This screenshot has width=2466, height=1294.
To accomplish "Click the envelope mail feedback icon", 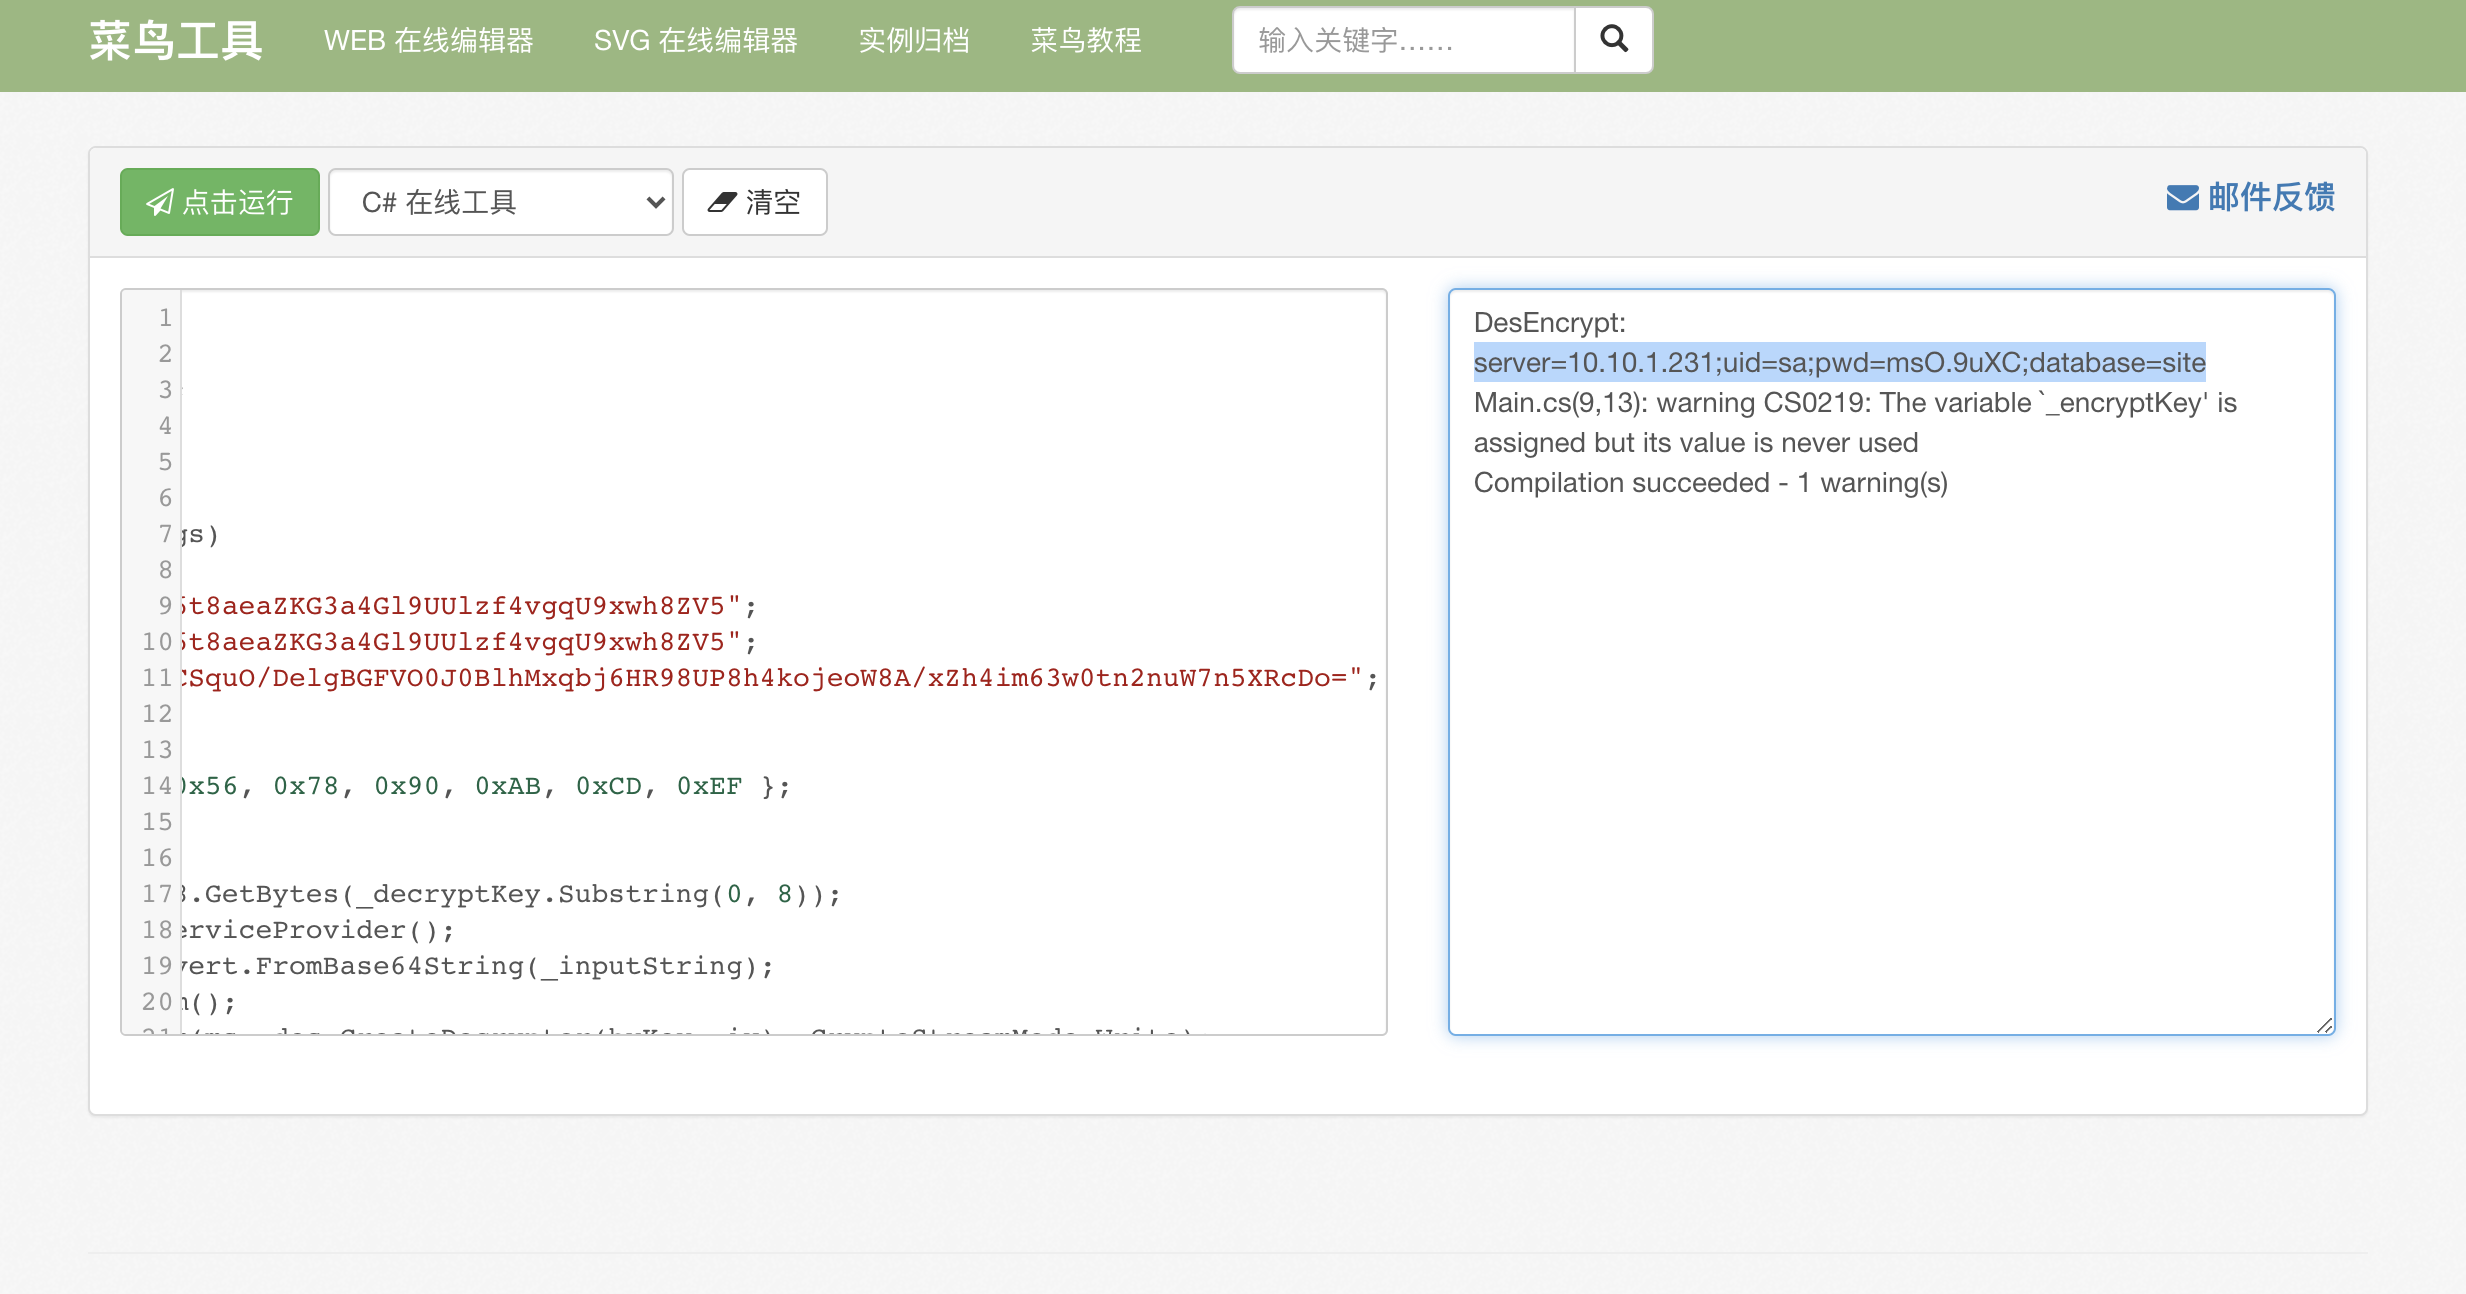I will click(2182, 198).
